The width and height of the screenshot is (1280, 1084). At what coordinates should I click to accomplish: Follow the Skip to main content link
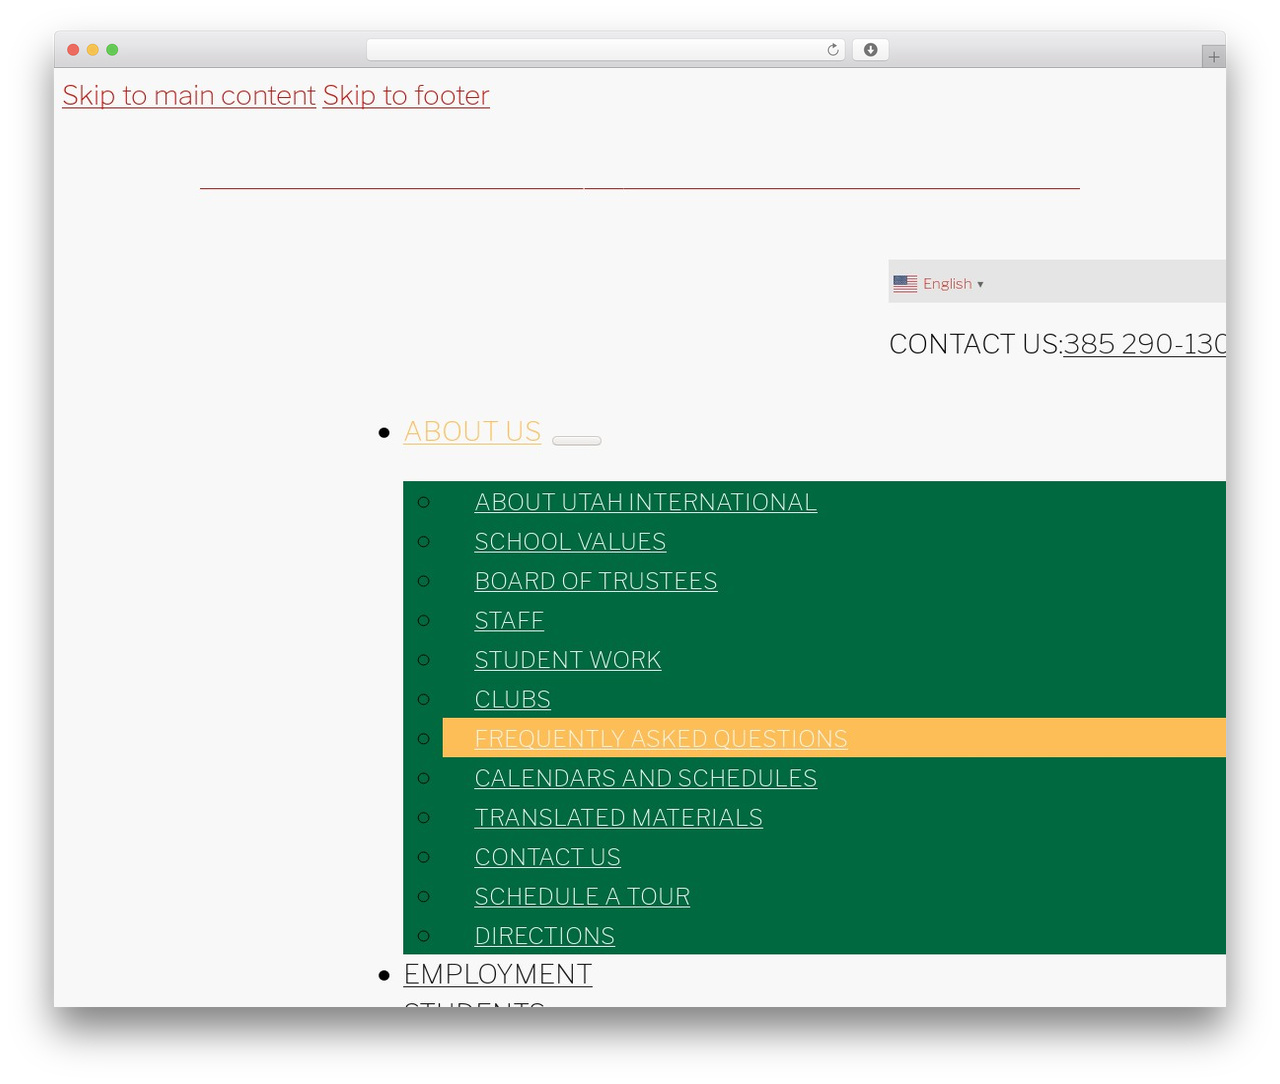189,95
